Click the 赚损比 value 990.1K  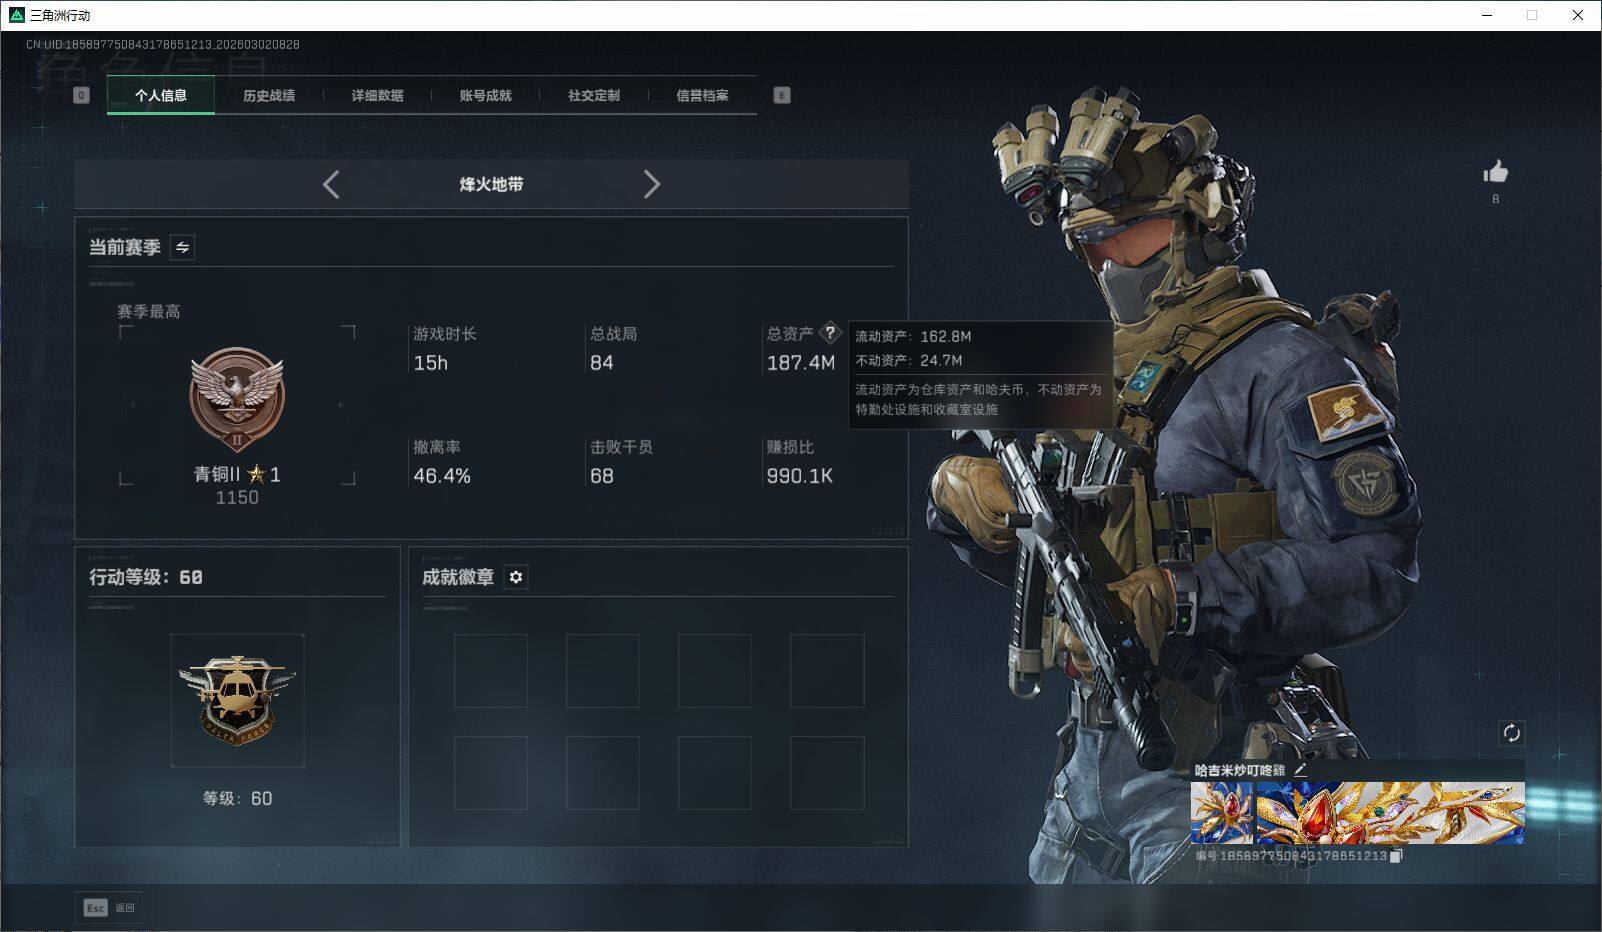(x=799, y=476)
